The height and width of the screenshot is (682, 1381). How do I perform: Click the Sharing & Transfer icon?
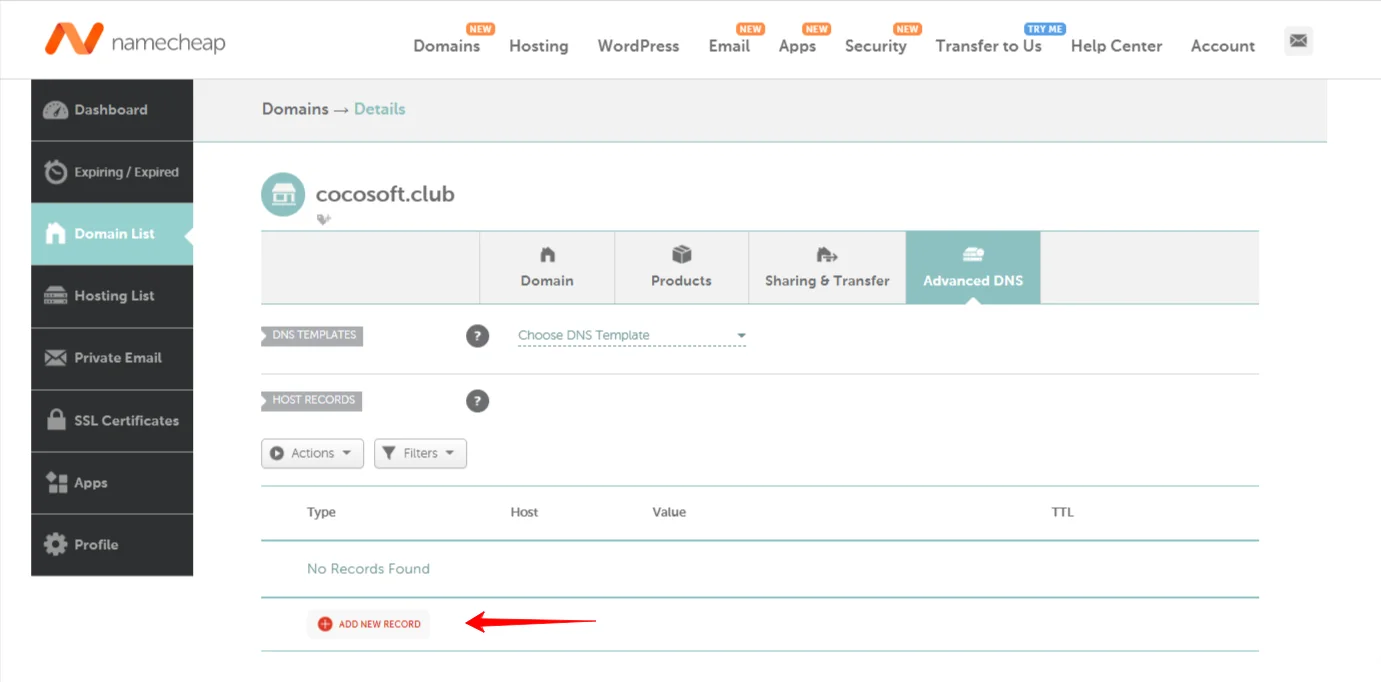(x=827, y=254)
